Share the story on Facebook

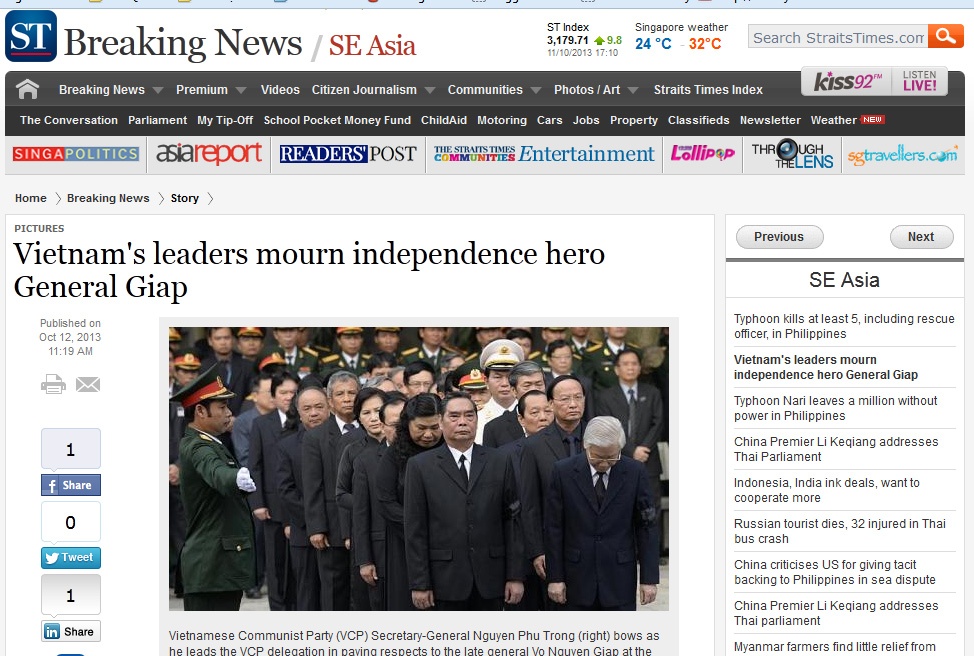pyautogui.click(x=71, y=485)
